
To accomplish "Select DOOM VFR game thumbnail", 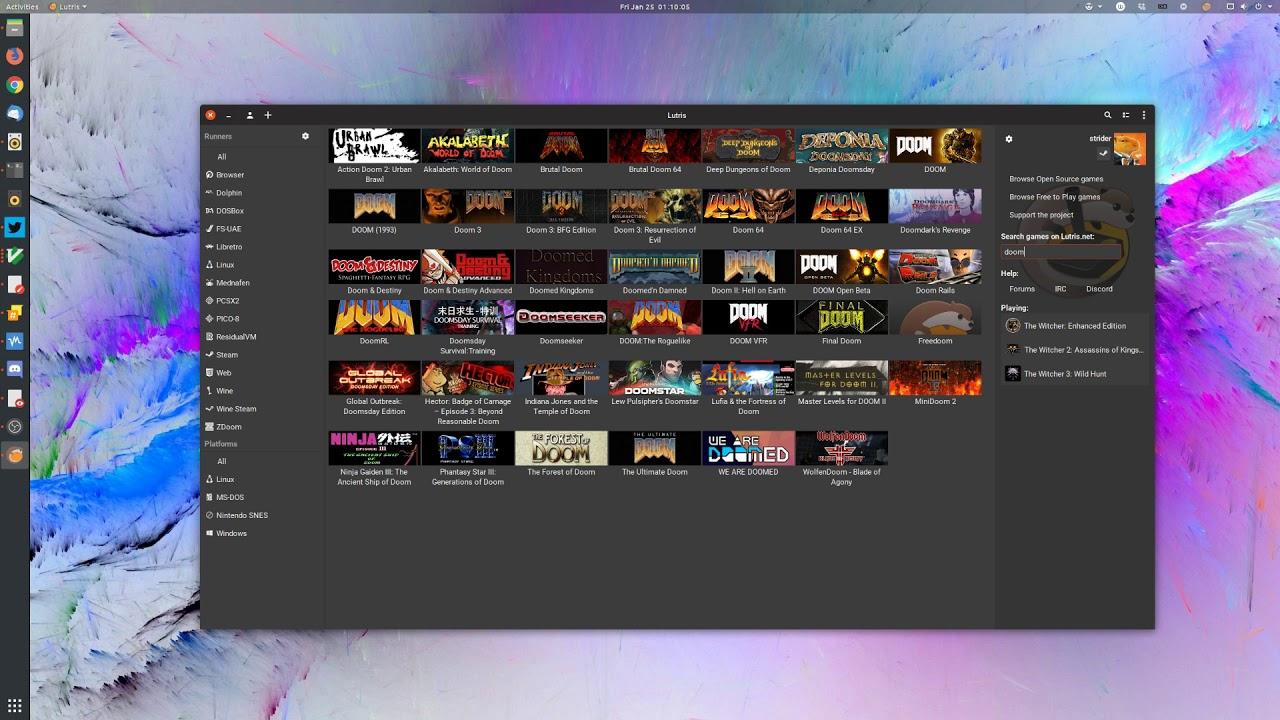I will [748, 317].
